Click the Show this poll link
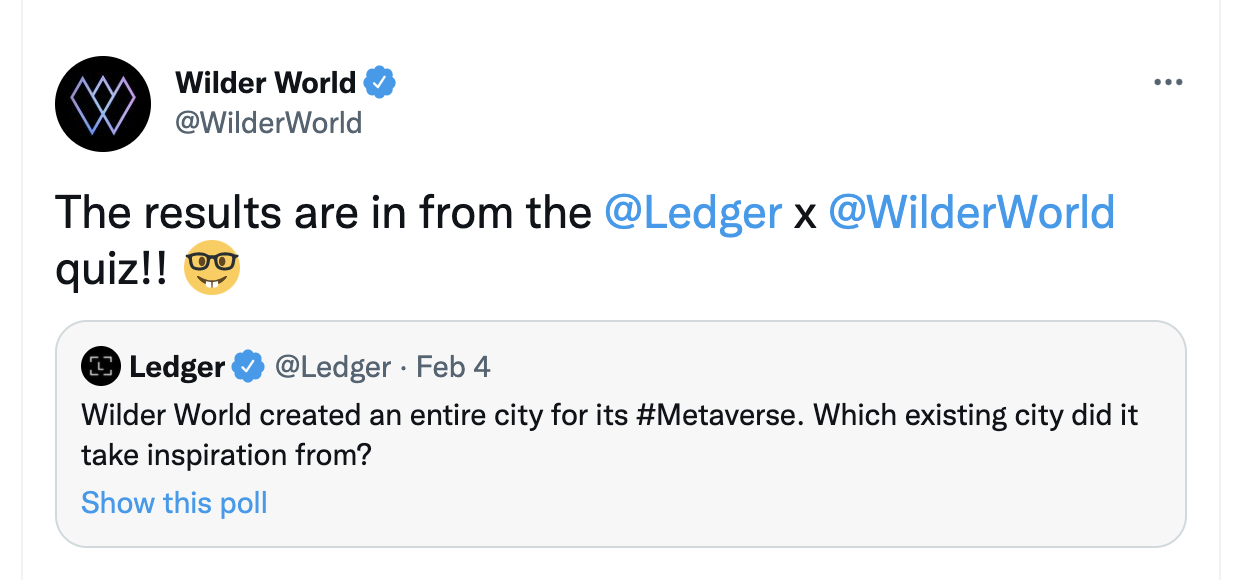The width and height of the screenshot is (1260, 580). pyautogui.click(x=174, y=502)
